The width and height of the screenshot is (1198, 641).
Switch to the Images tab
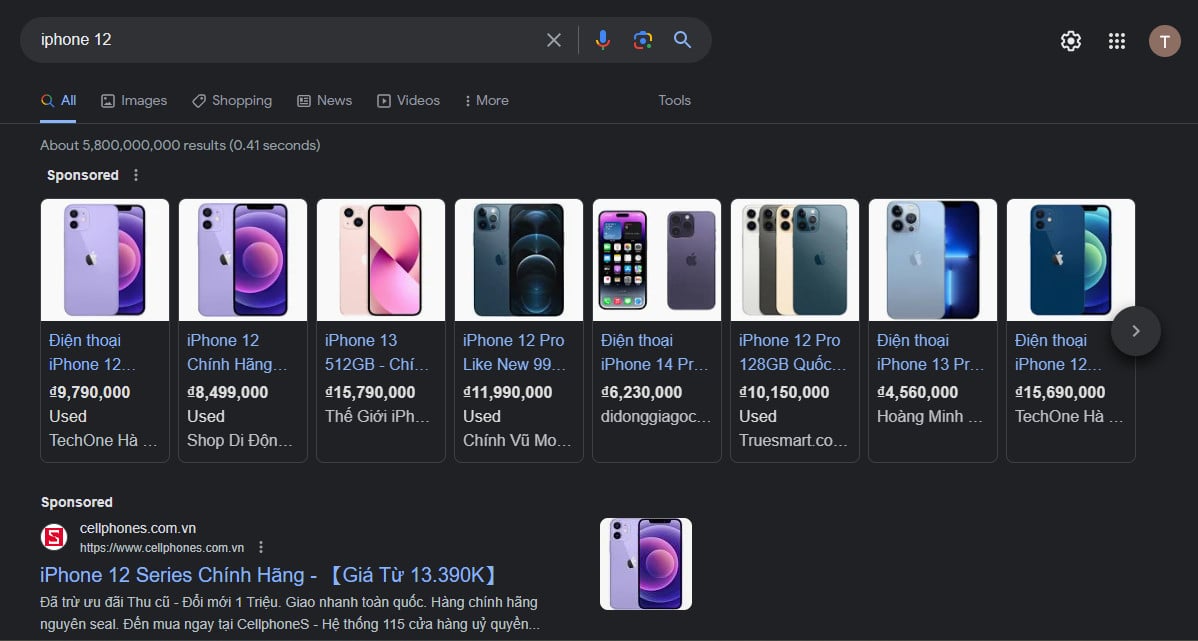point(134,101)
